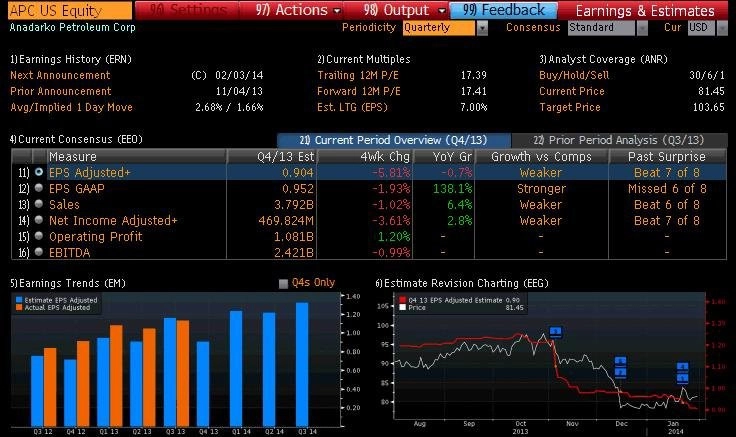The width and height of the screenshot is (736, 437).
Task: Click the lower event marker near December
Action: (621, 373)
